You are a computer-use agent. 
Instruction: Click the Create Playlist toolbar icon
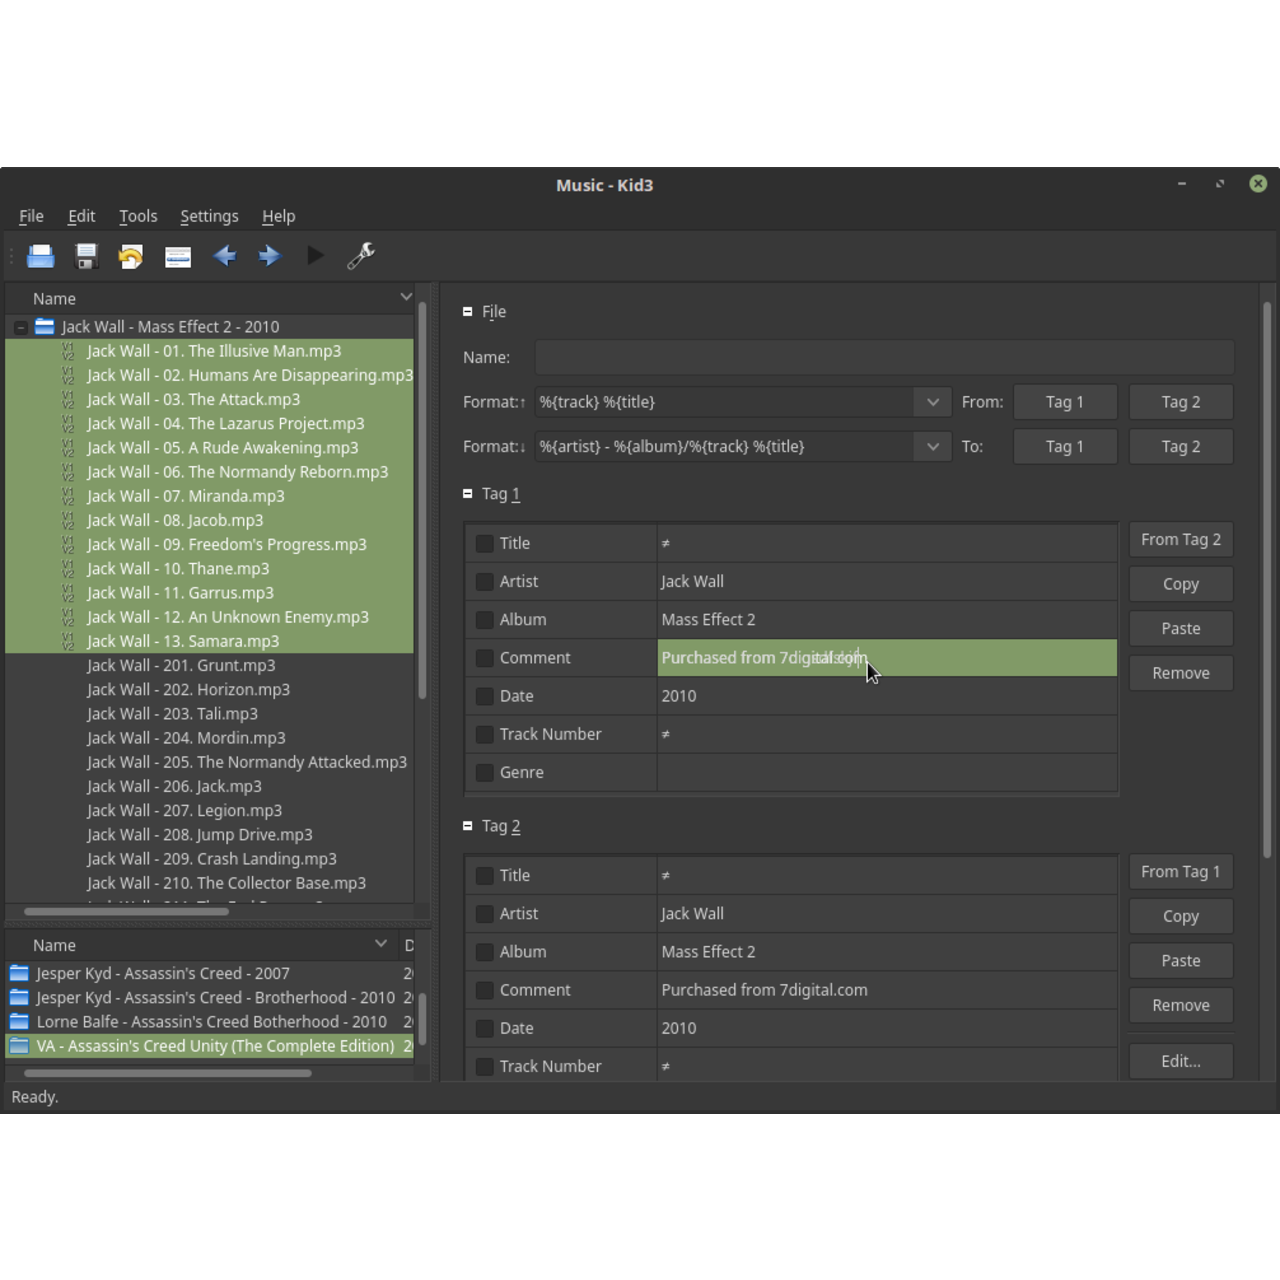(178, 256)
